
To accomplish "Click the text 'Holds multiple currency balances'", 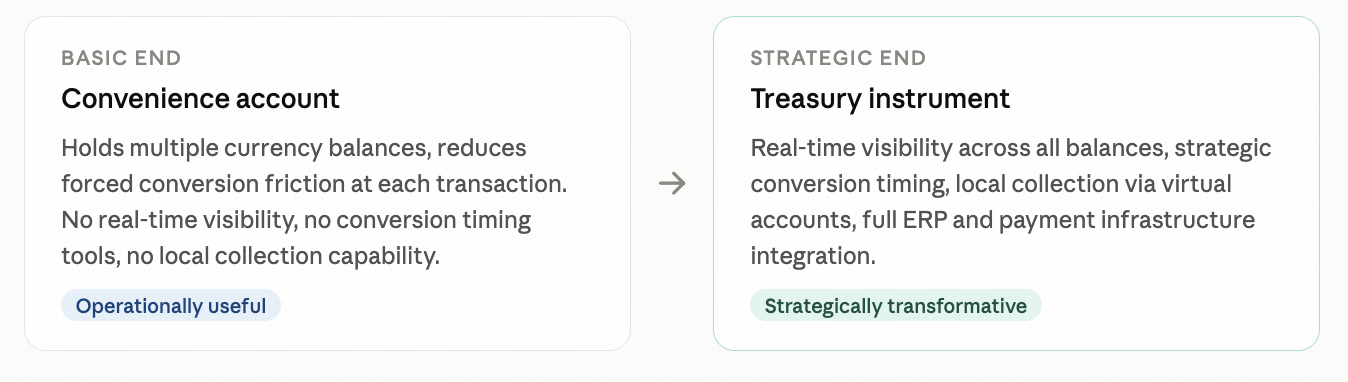I will 244,148.
